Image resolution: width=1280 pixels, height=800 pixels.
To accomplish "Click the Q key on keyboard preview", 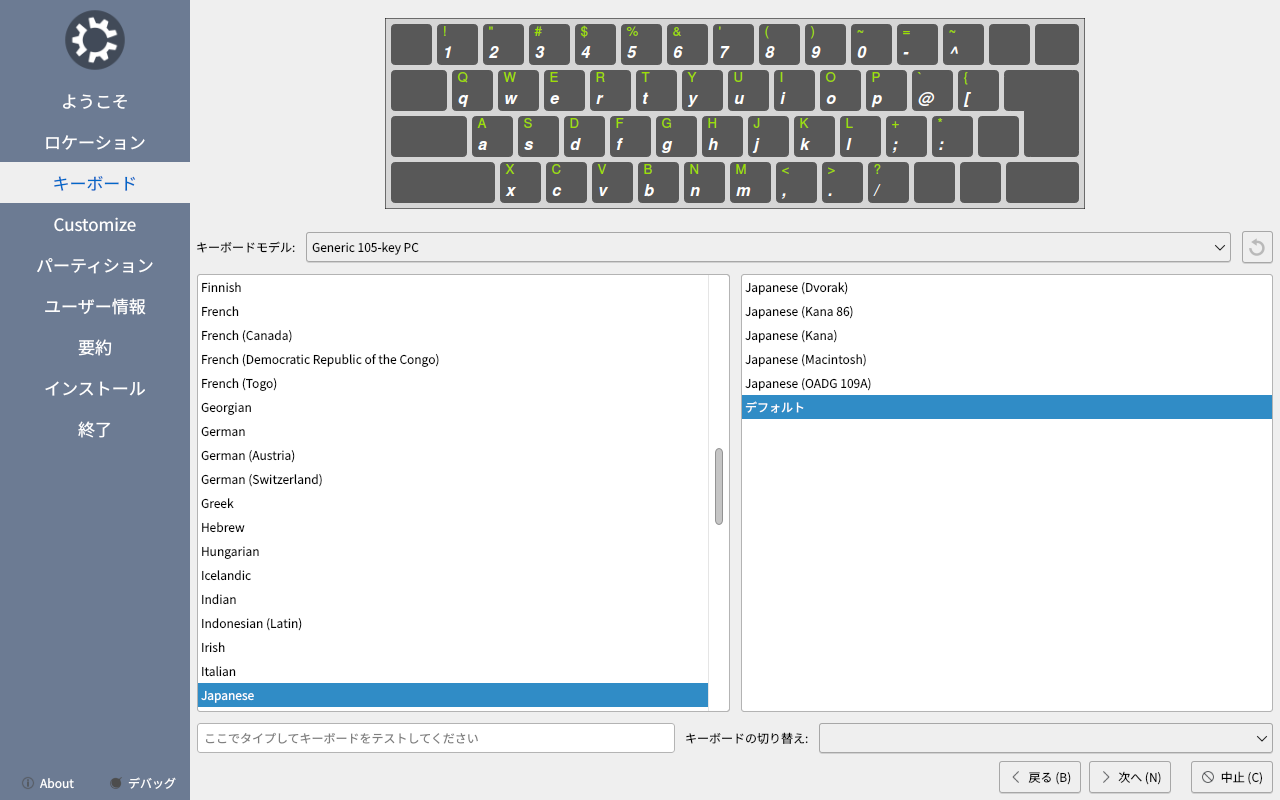I will pyautogui.click(x=472, y=90).
